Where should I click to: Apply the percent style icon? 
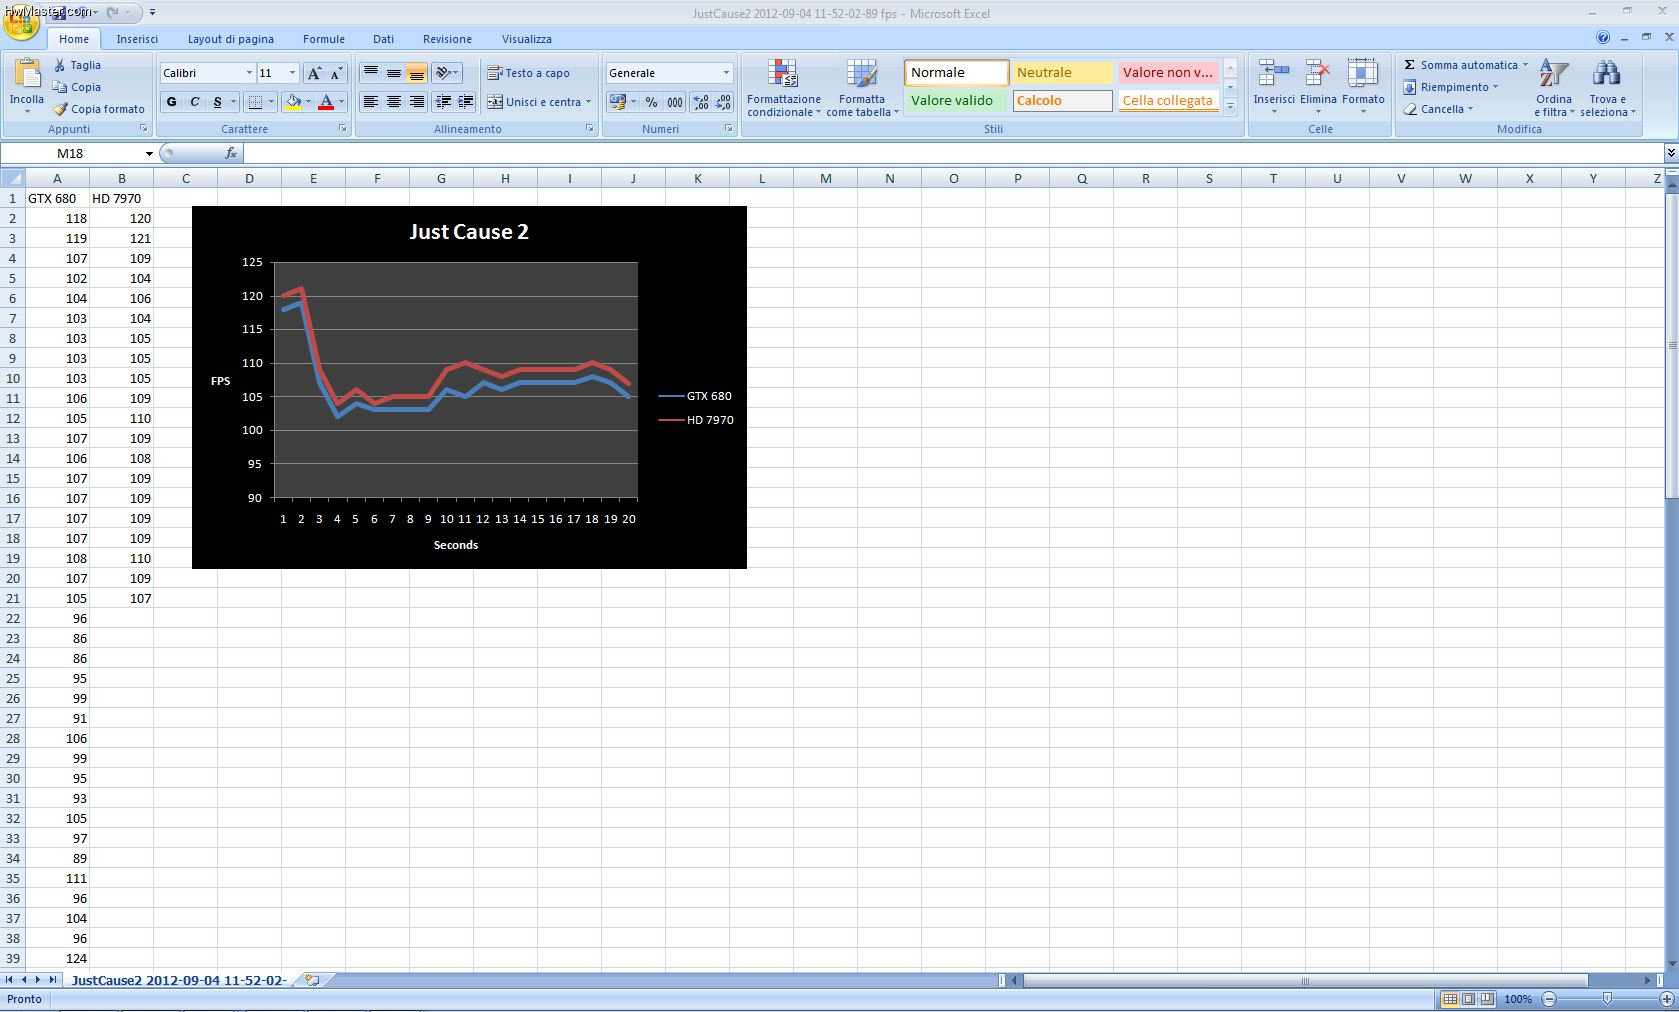tap(652, 102)
